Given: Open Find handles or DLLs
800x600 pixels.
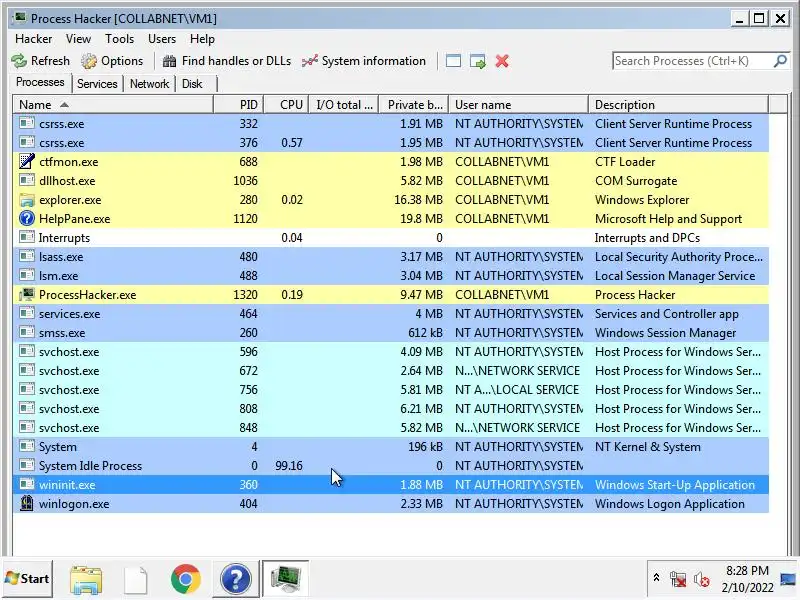Looking at the screenshot, I should (227, 61).
